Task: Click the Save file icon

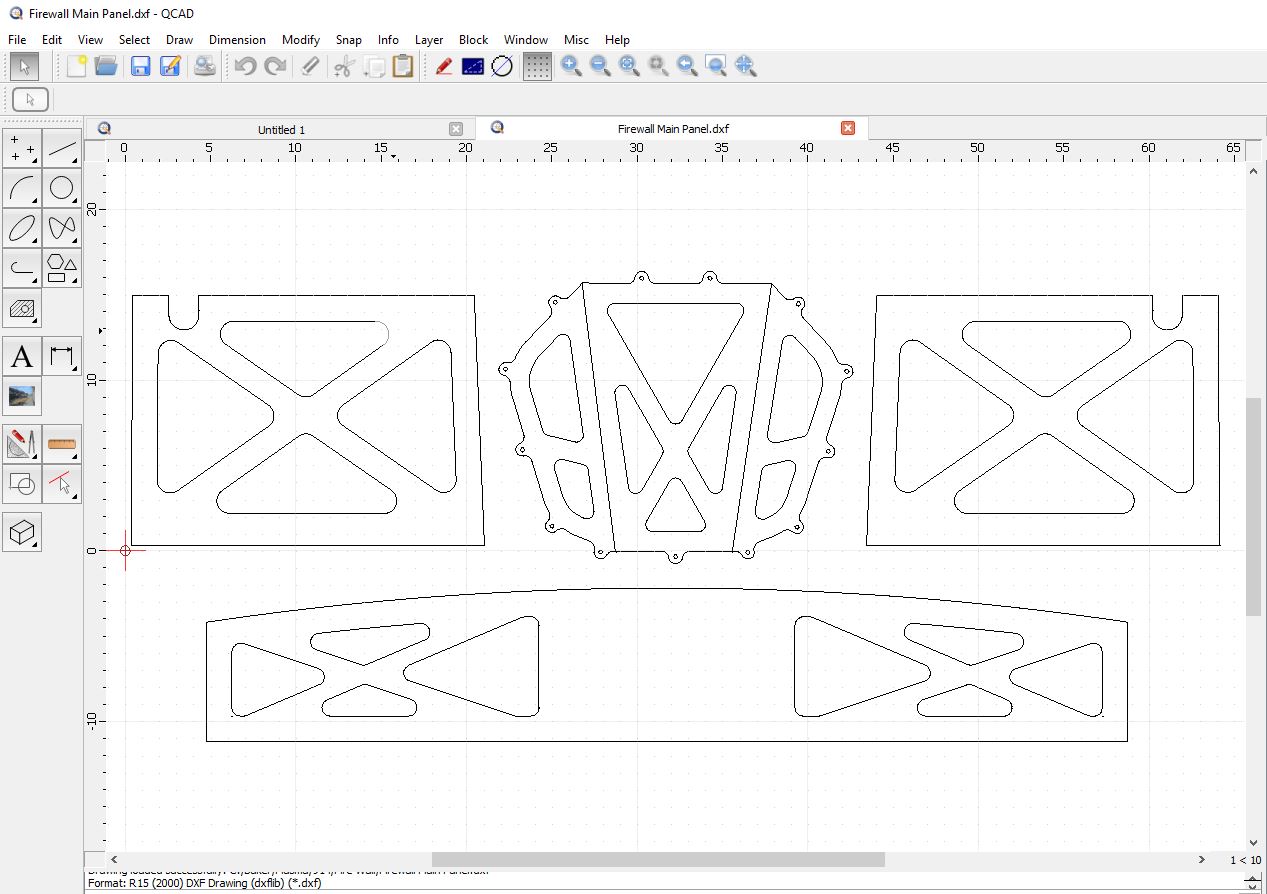Action: (x=141, y=66)
